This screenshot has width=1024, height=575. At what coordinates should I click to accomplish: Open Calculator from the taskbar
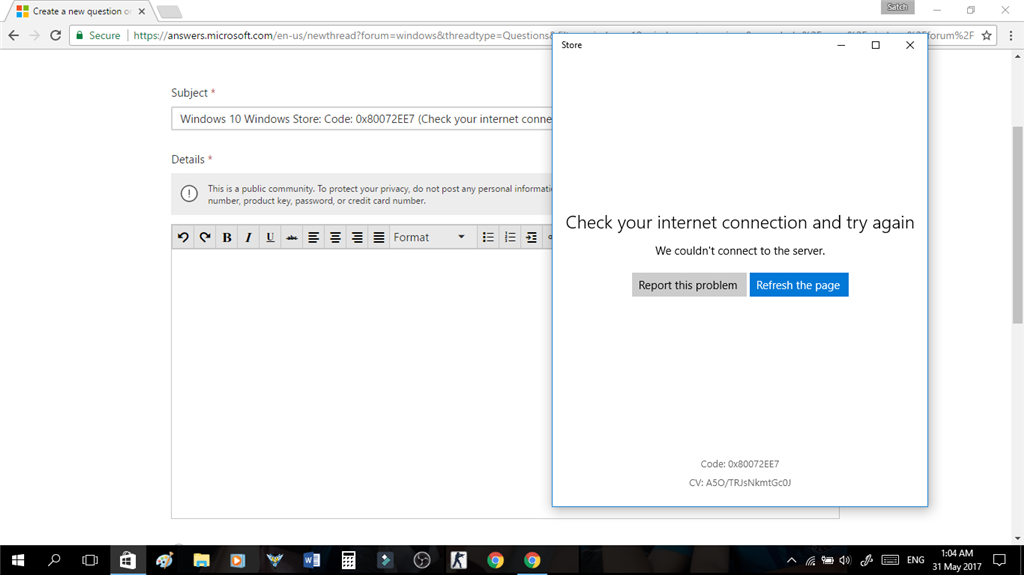tap(348, 560)
